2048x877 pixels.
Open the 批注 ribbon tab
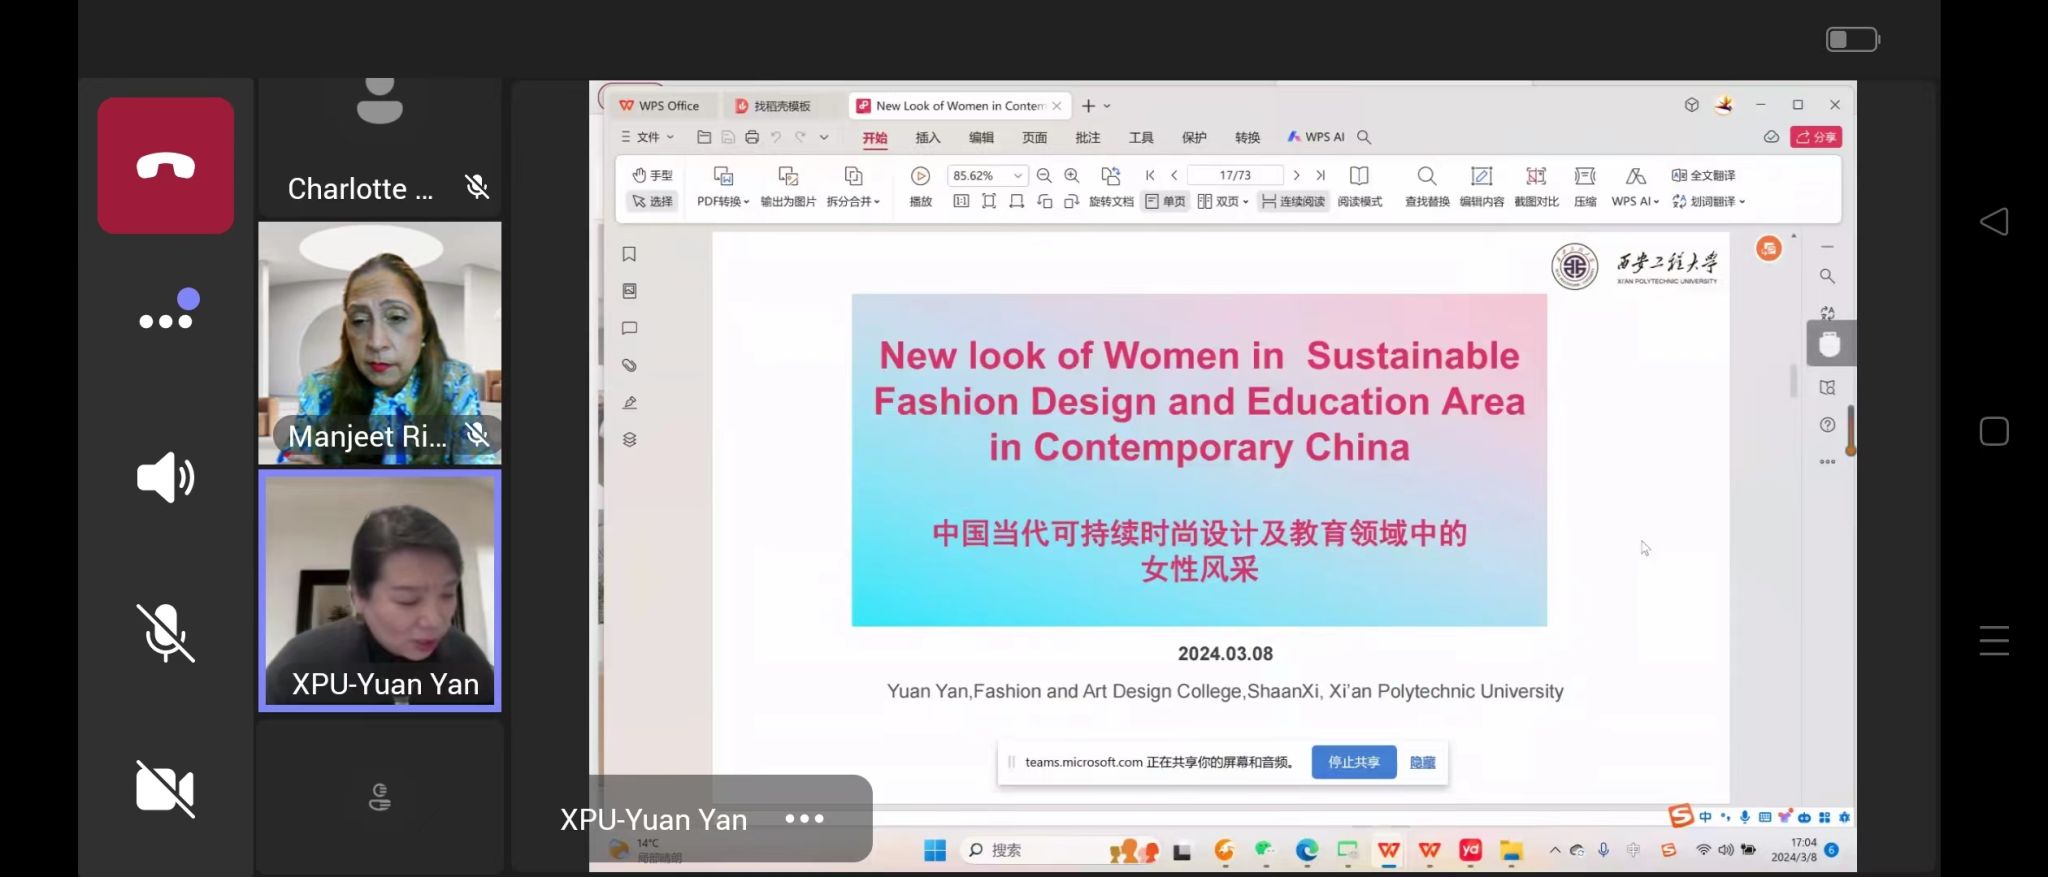click(1087, 138)
